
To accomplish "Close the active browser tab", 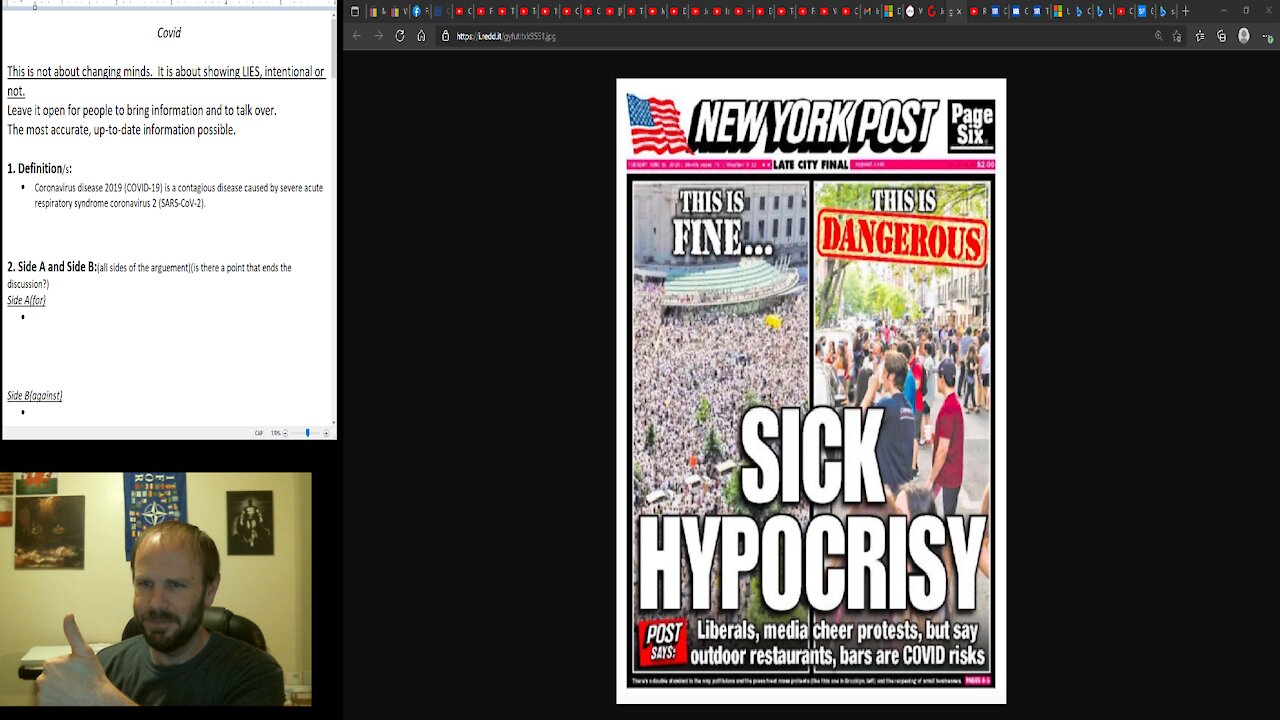I will click(958, 11).
